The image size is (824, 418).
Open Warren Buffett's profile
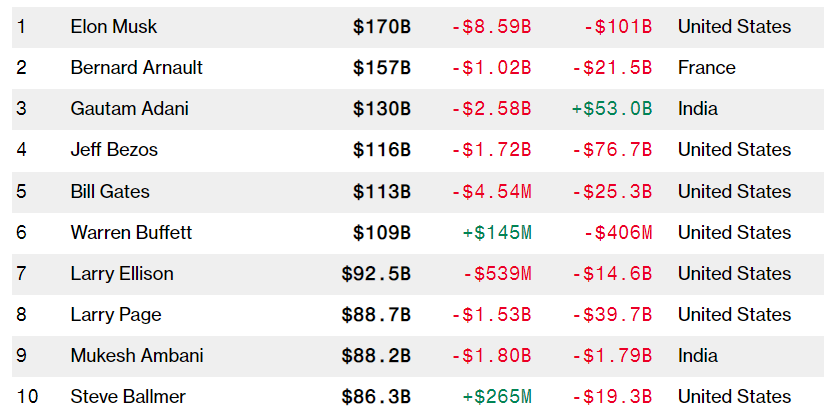pos(131,232)
